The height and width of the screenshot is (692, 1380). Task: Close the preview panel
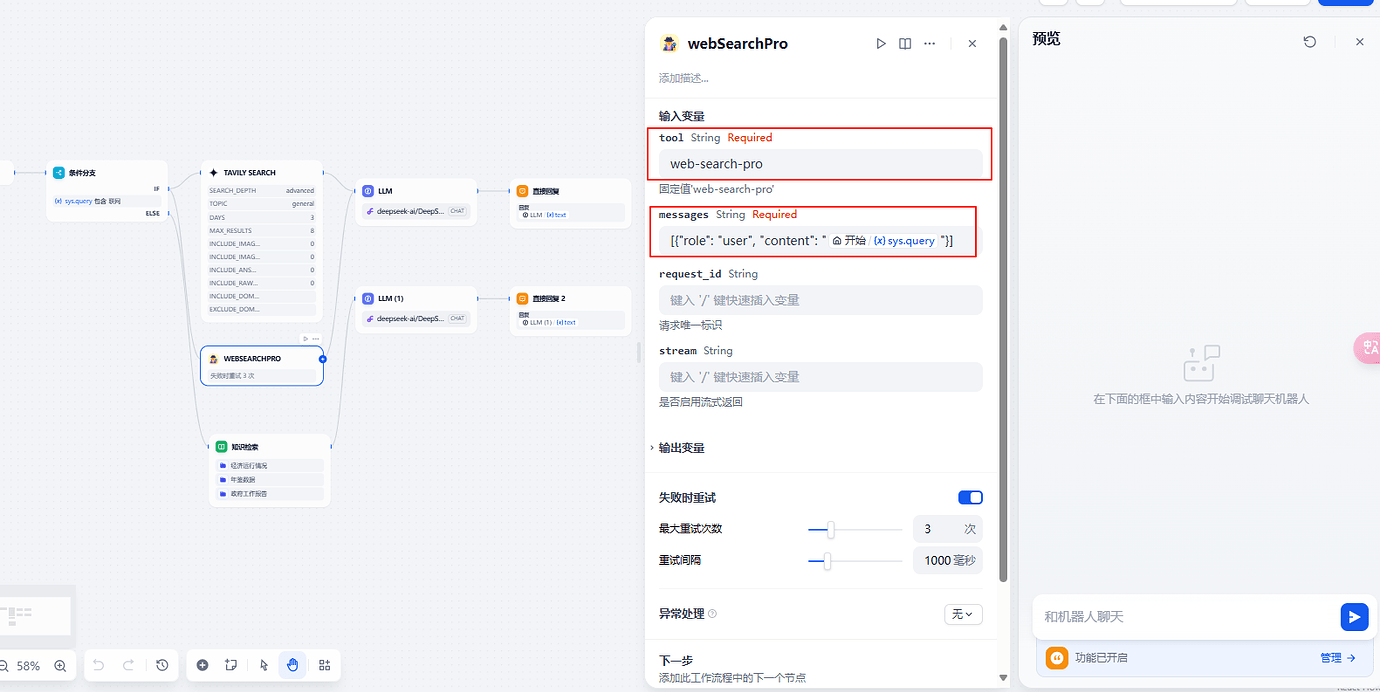click(x=1359, y=42)
